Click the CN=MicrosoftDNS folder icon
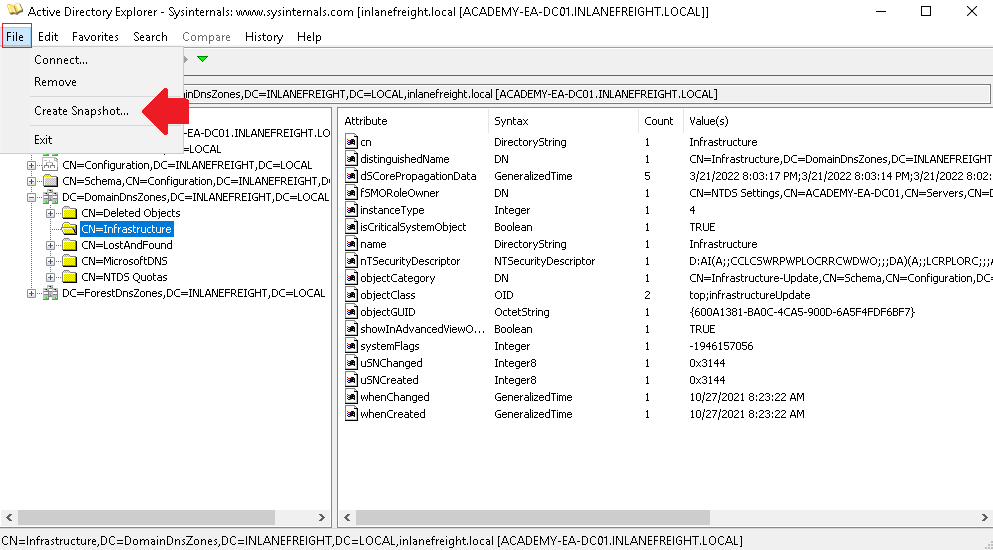This screenshot has height=550, width=993. 70,261
